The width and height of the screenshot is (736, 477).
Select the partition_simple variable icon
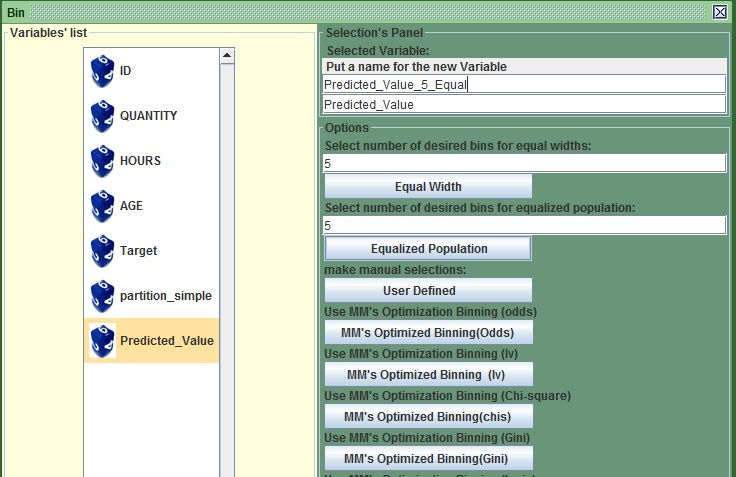(x=102, y=296)
